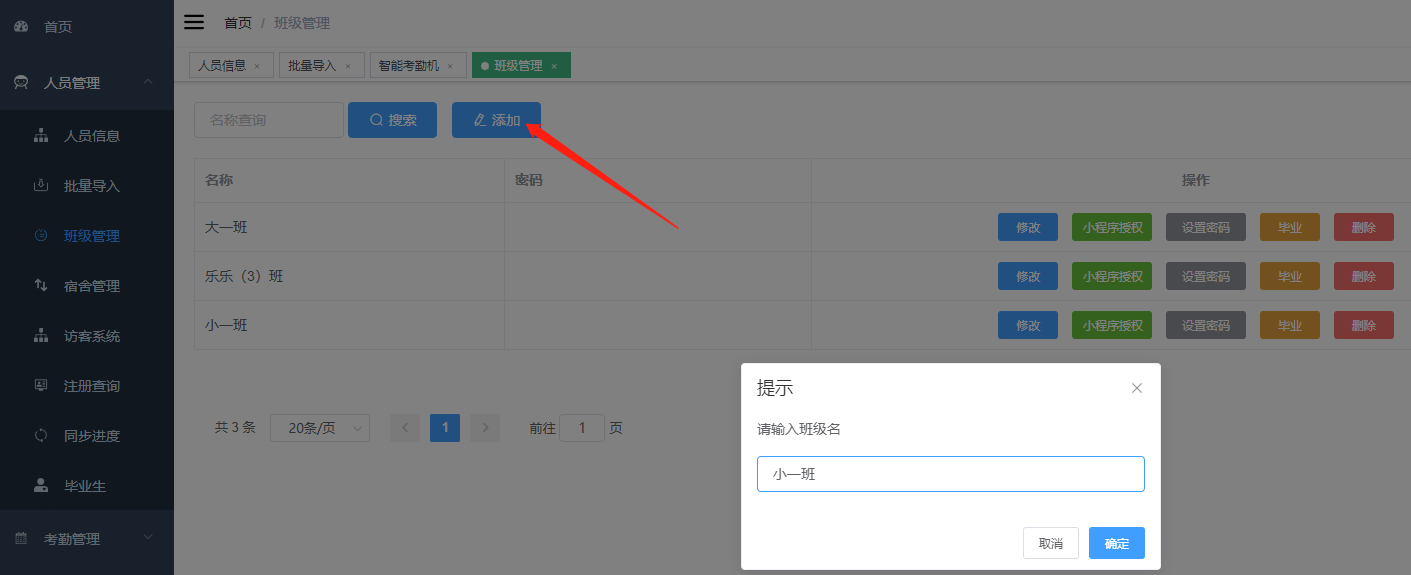The height and width of the screenshot is (575, 1411).
Task: Close the 人员信息 tab
Action: coord(257,66)
